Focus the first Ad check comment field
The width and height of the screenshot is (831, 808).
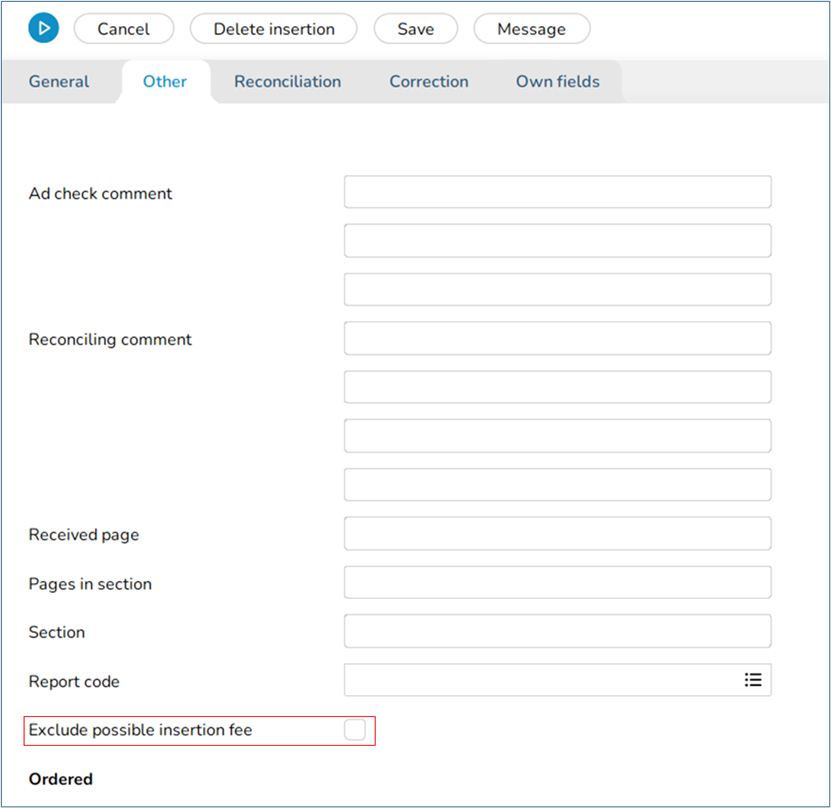point(557,192)
